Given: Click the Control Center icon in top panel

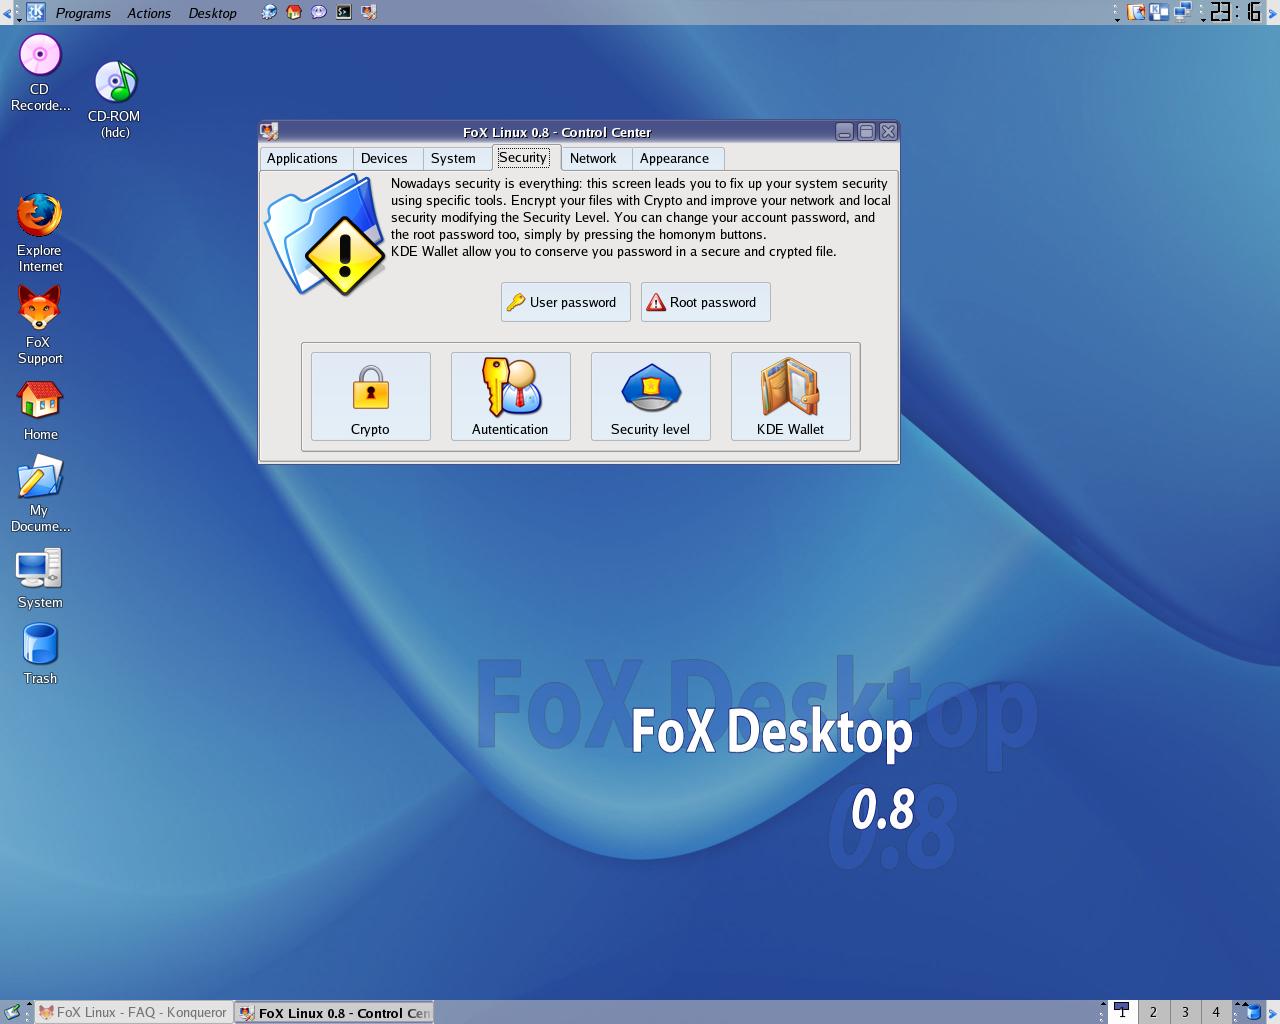Looking at the screenshot, I should (369, 12).
